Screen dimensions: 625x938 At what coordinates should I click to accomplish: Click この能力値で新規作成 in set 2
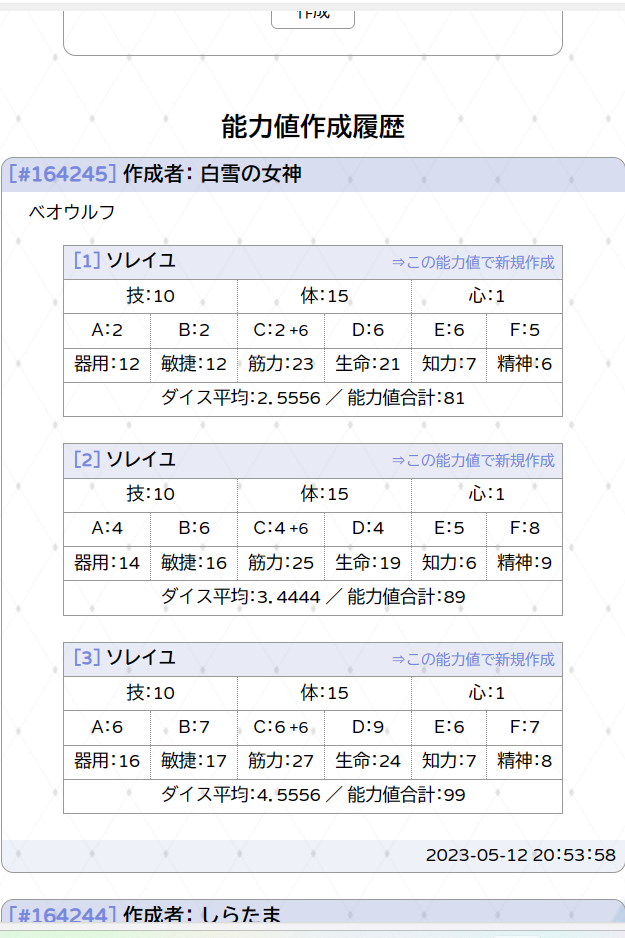click(473, 461)
